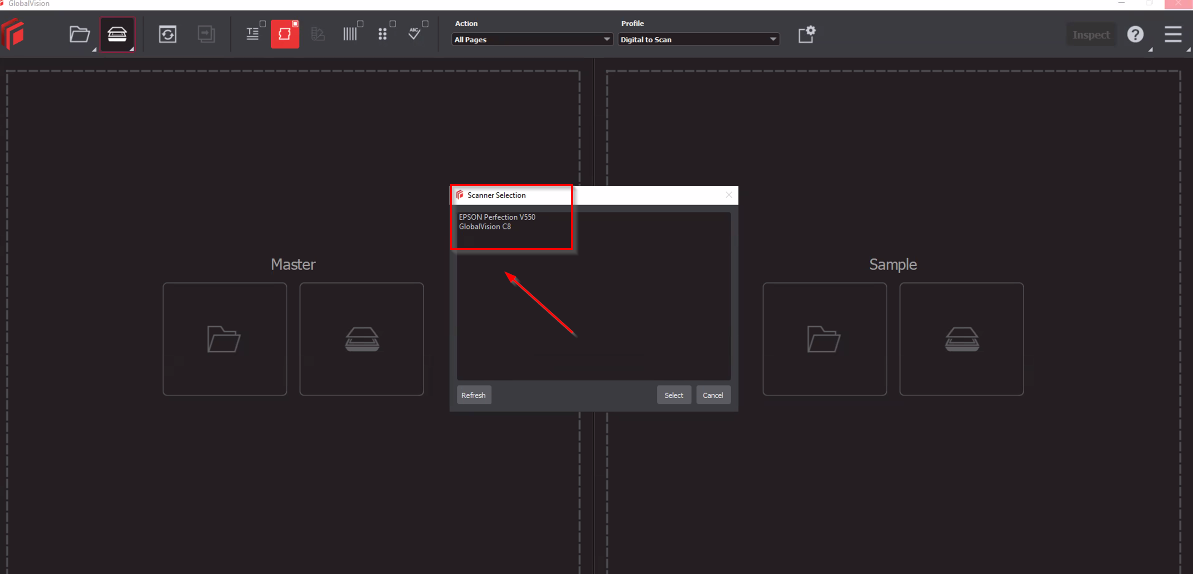This screenshot has width=1193, height=574.
Task: Click the Sample panel folder icon
Action: click(x=824, y=339)
